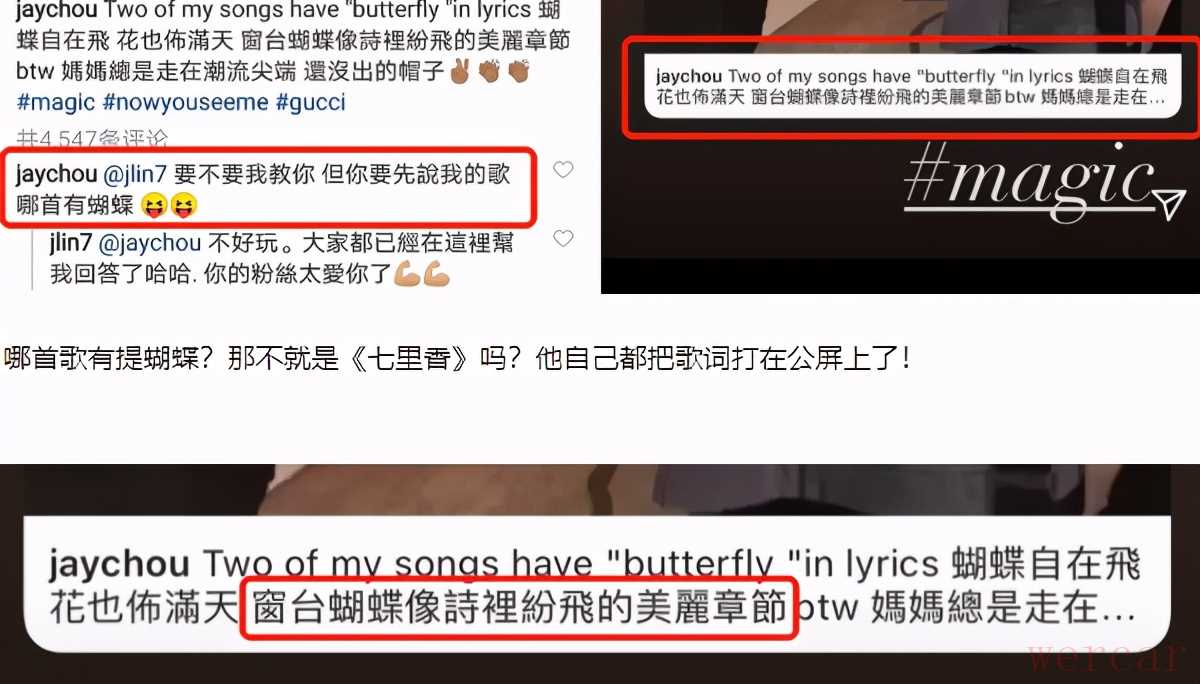
Task: Click jlin7 username in the reply
Action: 71,242
